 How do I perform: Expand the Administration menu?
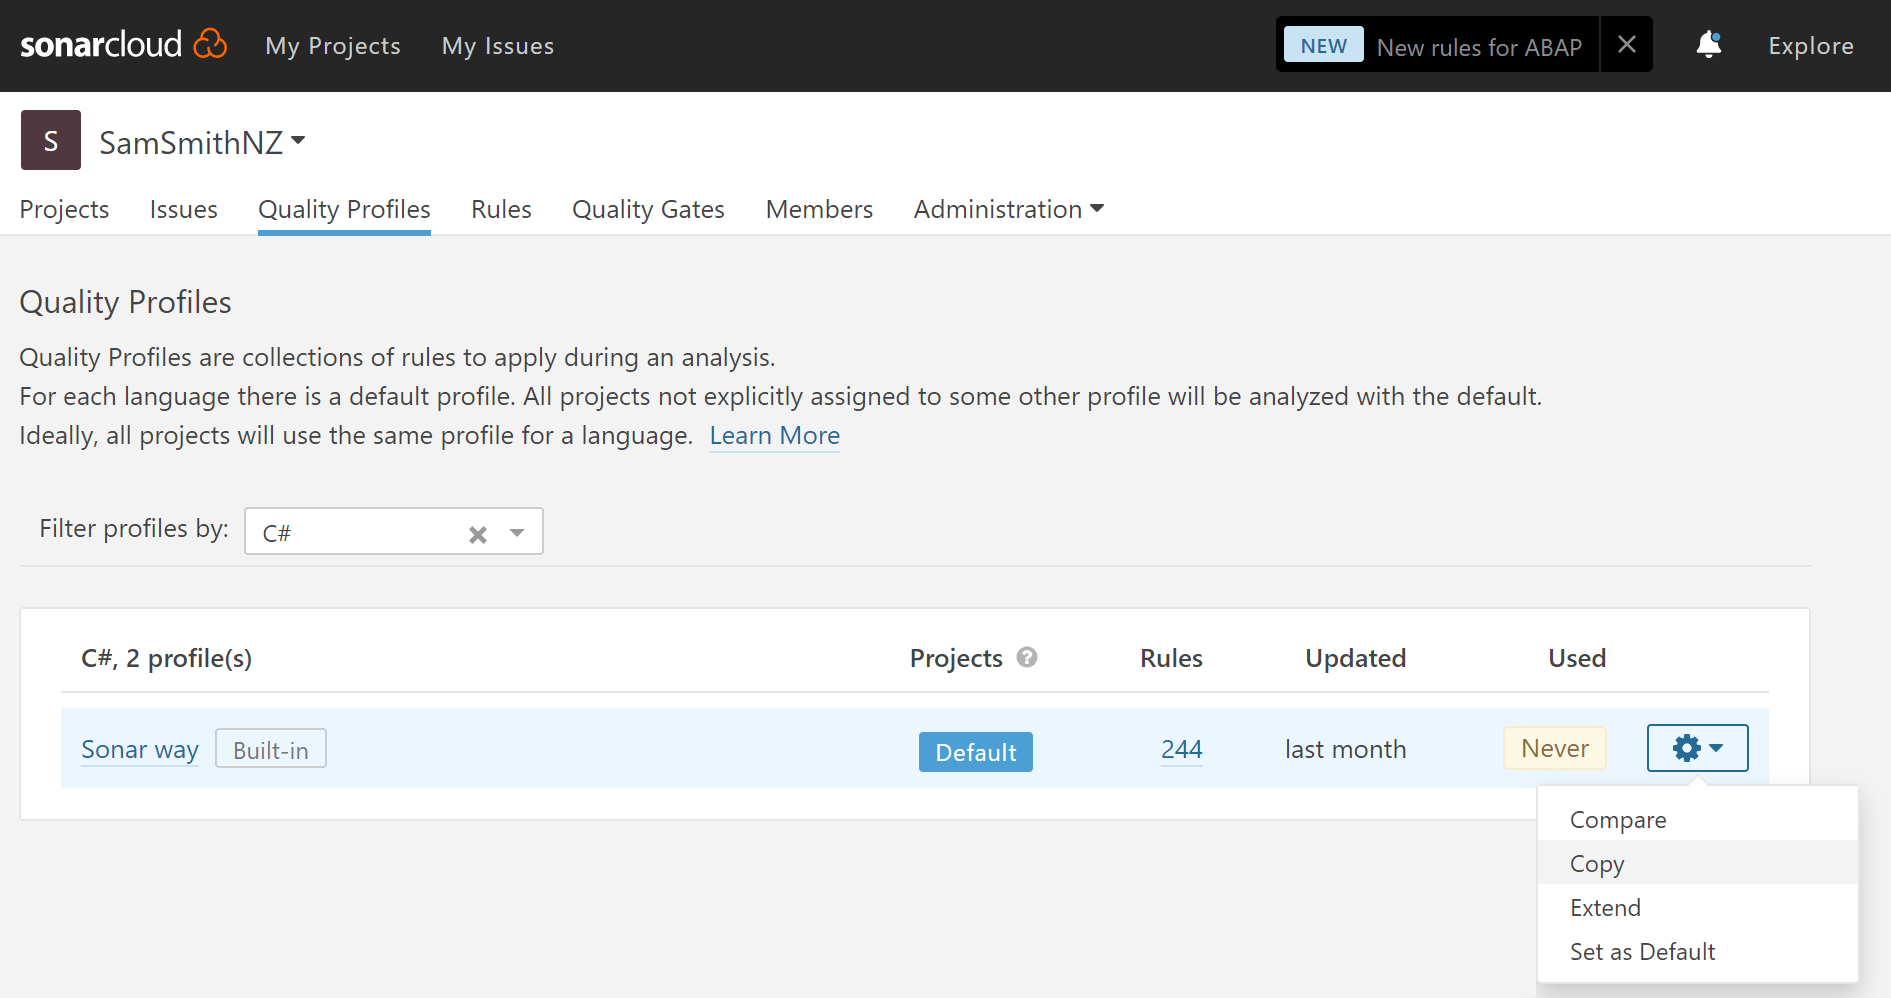pyautogui.click(x=1008, y=209)
